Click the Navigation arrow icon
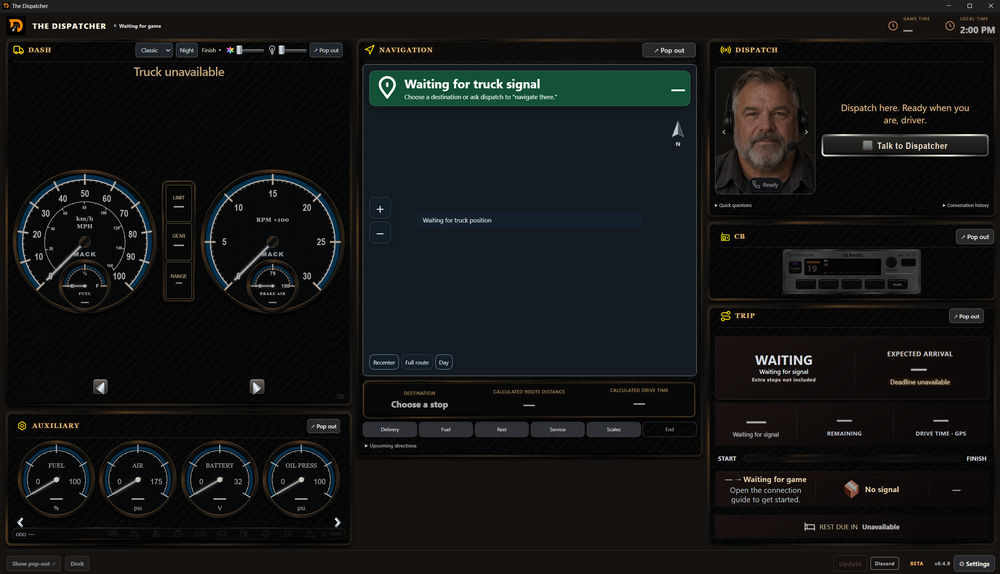The image size is (1000, 574). [x=370, y=50]
